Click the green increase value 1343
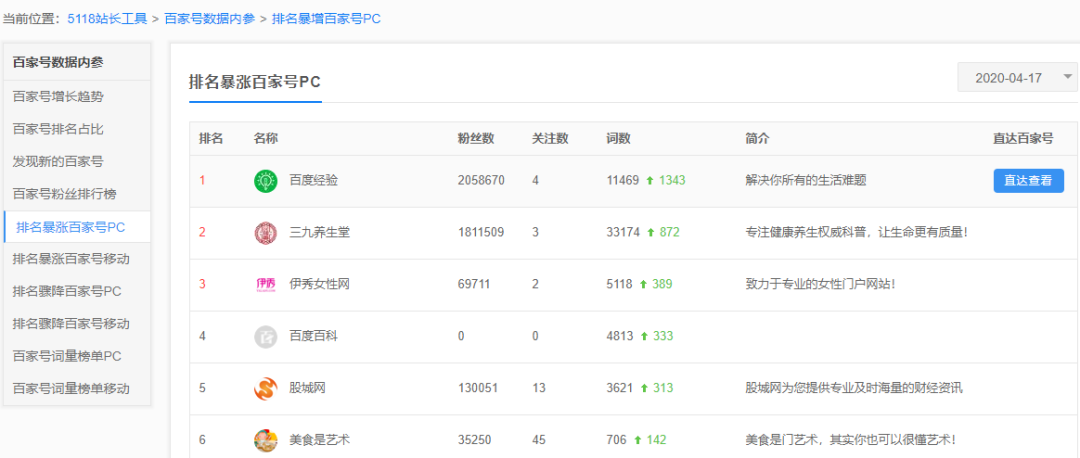The image size is (1080, 458). [672, 180]
